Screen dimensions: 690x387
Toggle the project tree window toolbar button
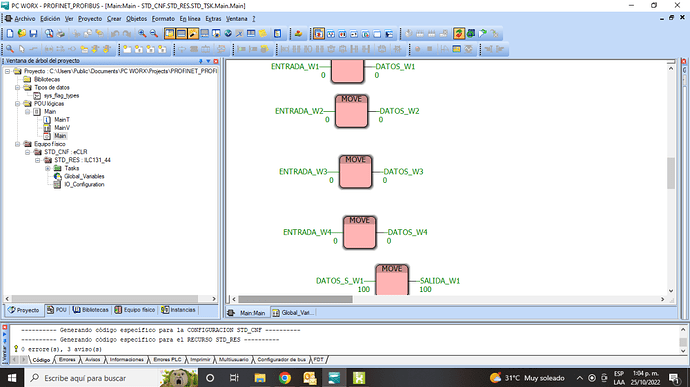pos(169,33)
